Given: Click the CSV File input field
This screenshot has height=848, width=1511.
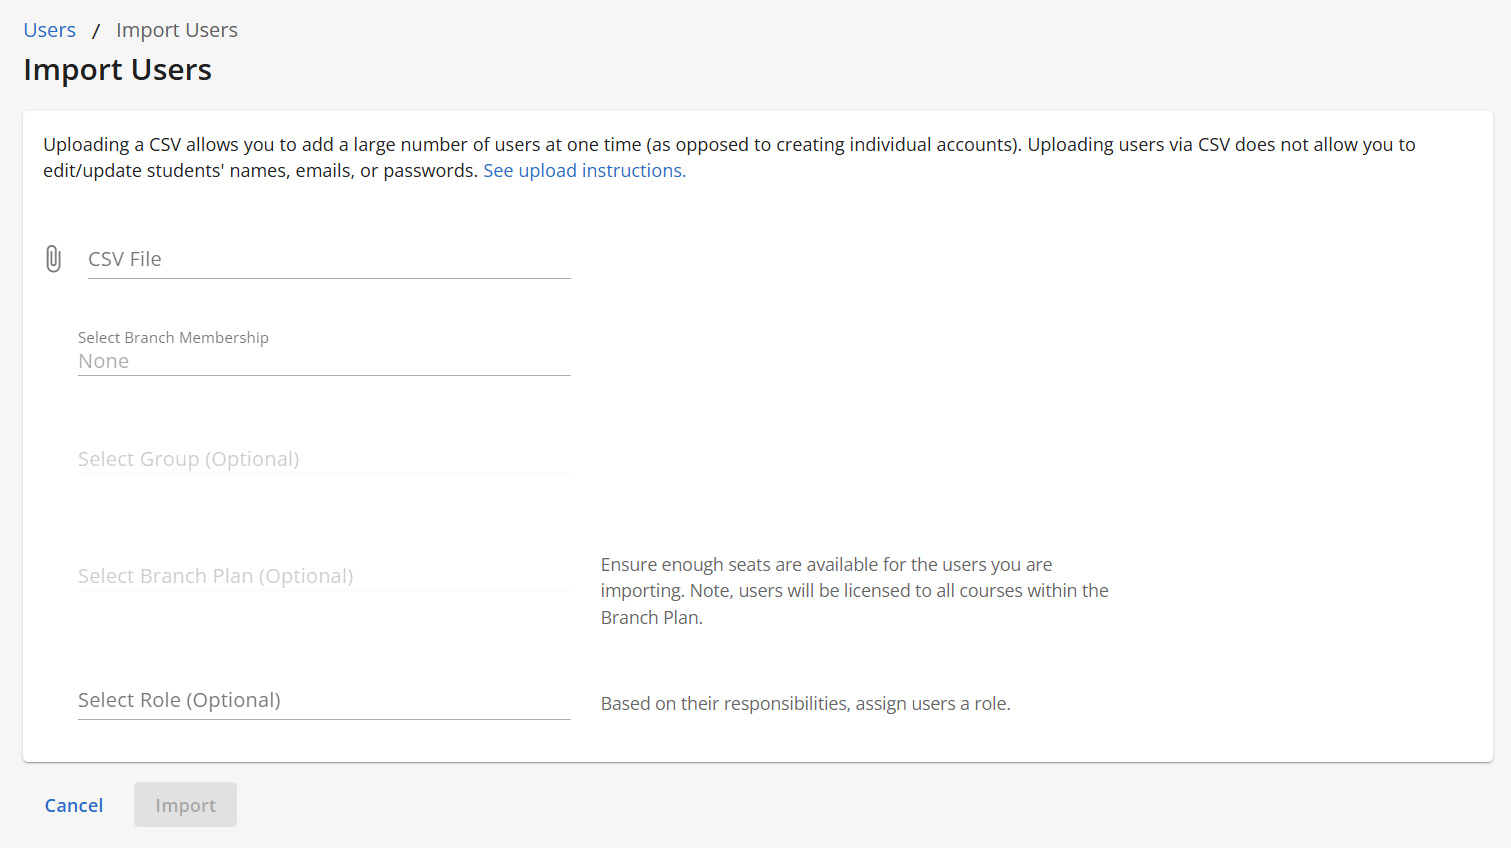Looking at the screenshot, I should pos(328,259).
